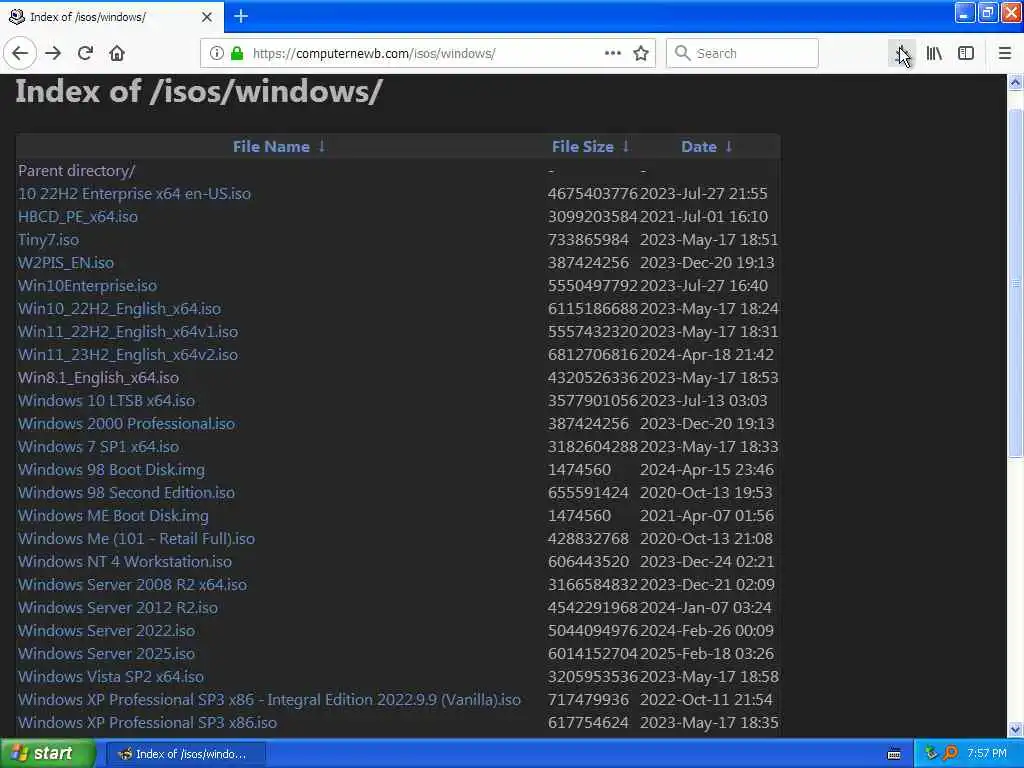
Task: Open Windows Me (101 - Retail Full).iso
Action: pyautogui.click(x=136, y=538)
